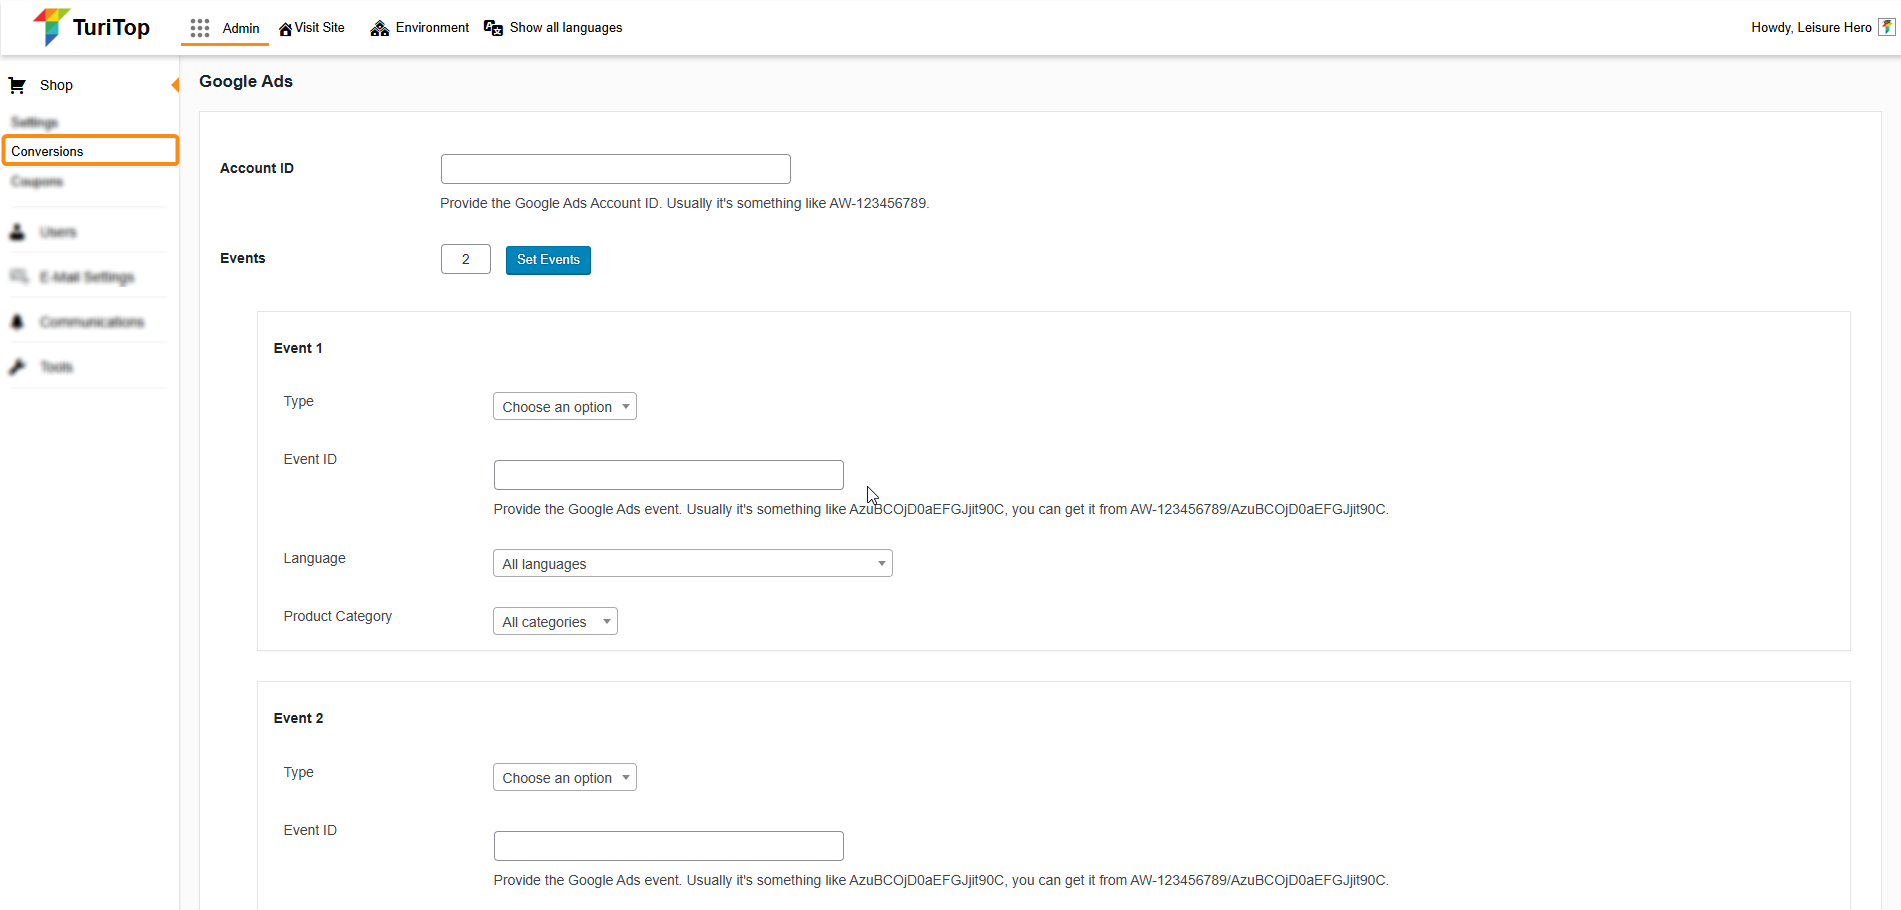Open E-Mail Settings in the sidebar
The height and width of the screenshot is (910, 1901).
pyautogui.click(x=86, y=277)
